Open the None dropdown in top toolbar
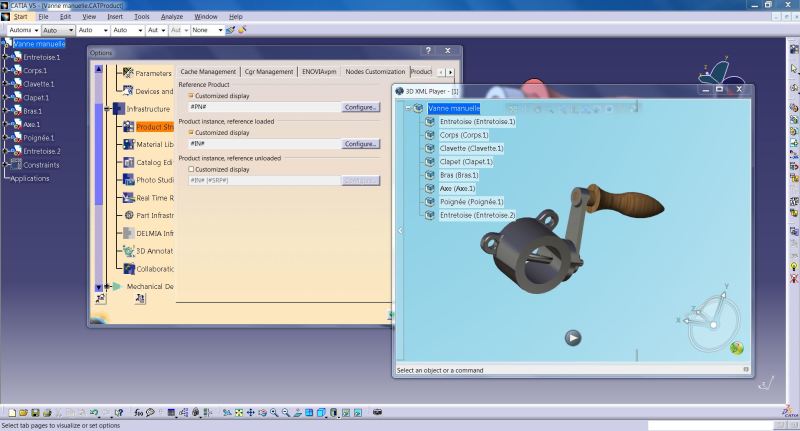Image resolution: width=800 pixels, height=431 pixels. (x=220, y=30)
